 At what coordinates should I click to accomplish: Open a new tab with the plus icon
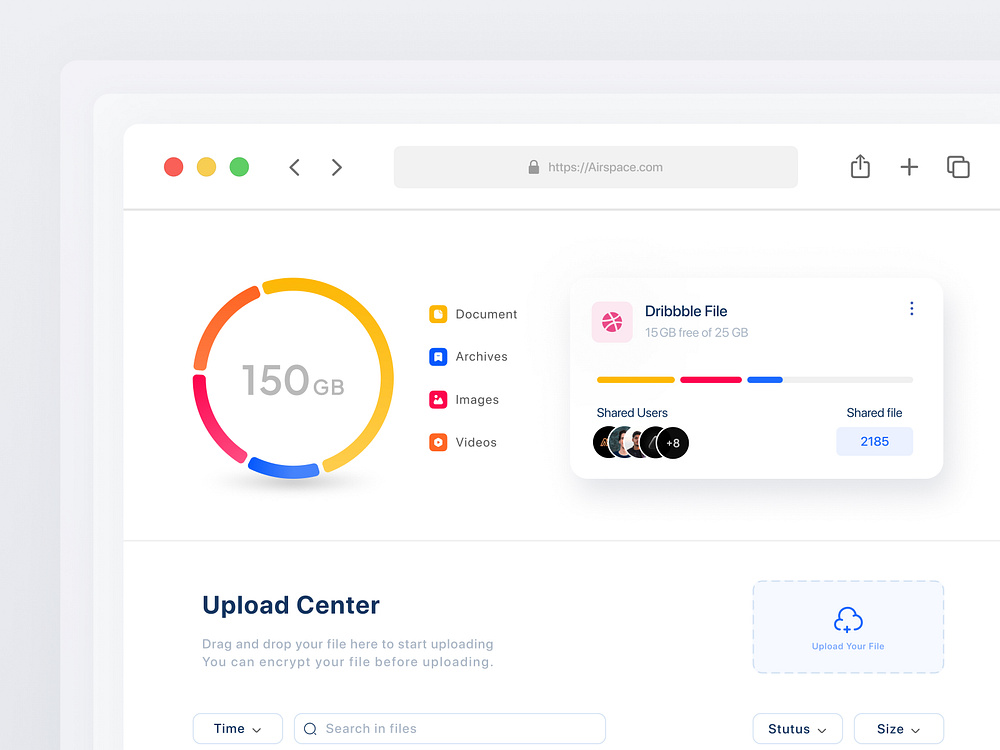click(909, 167)
